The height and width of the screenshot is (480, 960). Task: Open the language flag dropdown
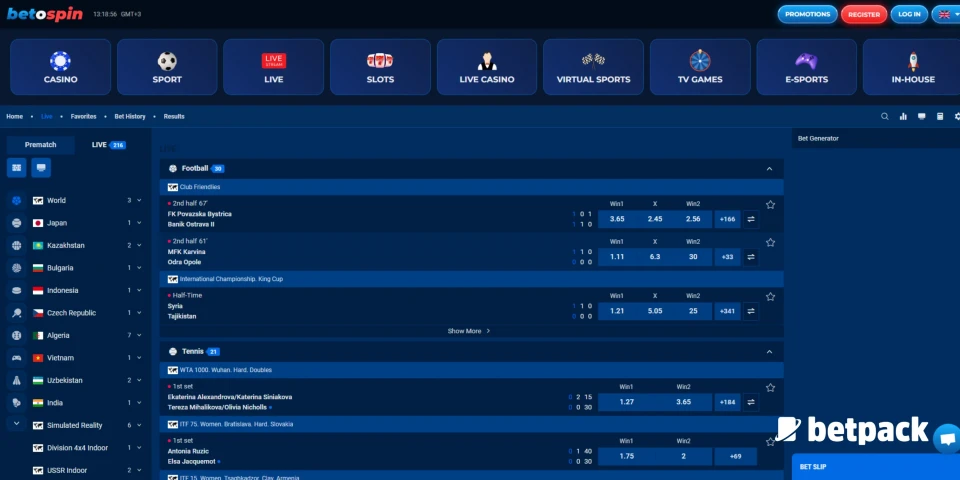pyautogui.click(x=945, y=14)
